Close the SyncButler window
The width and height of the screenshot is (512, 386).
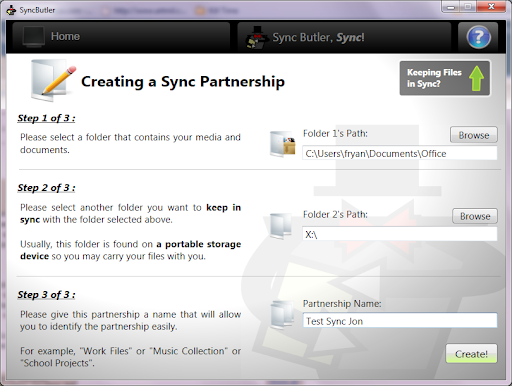coord(491,7)
